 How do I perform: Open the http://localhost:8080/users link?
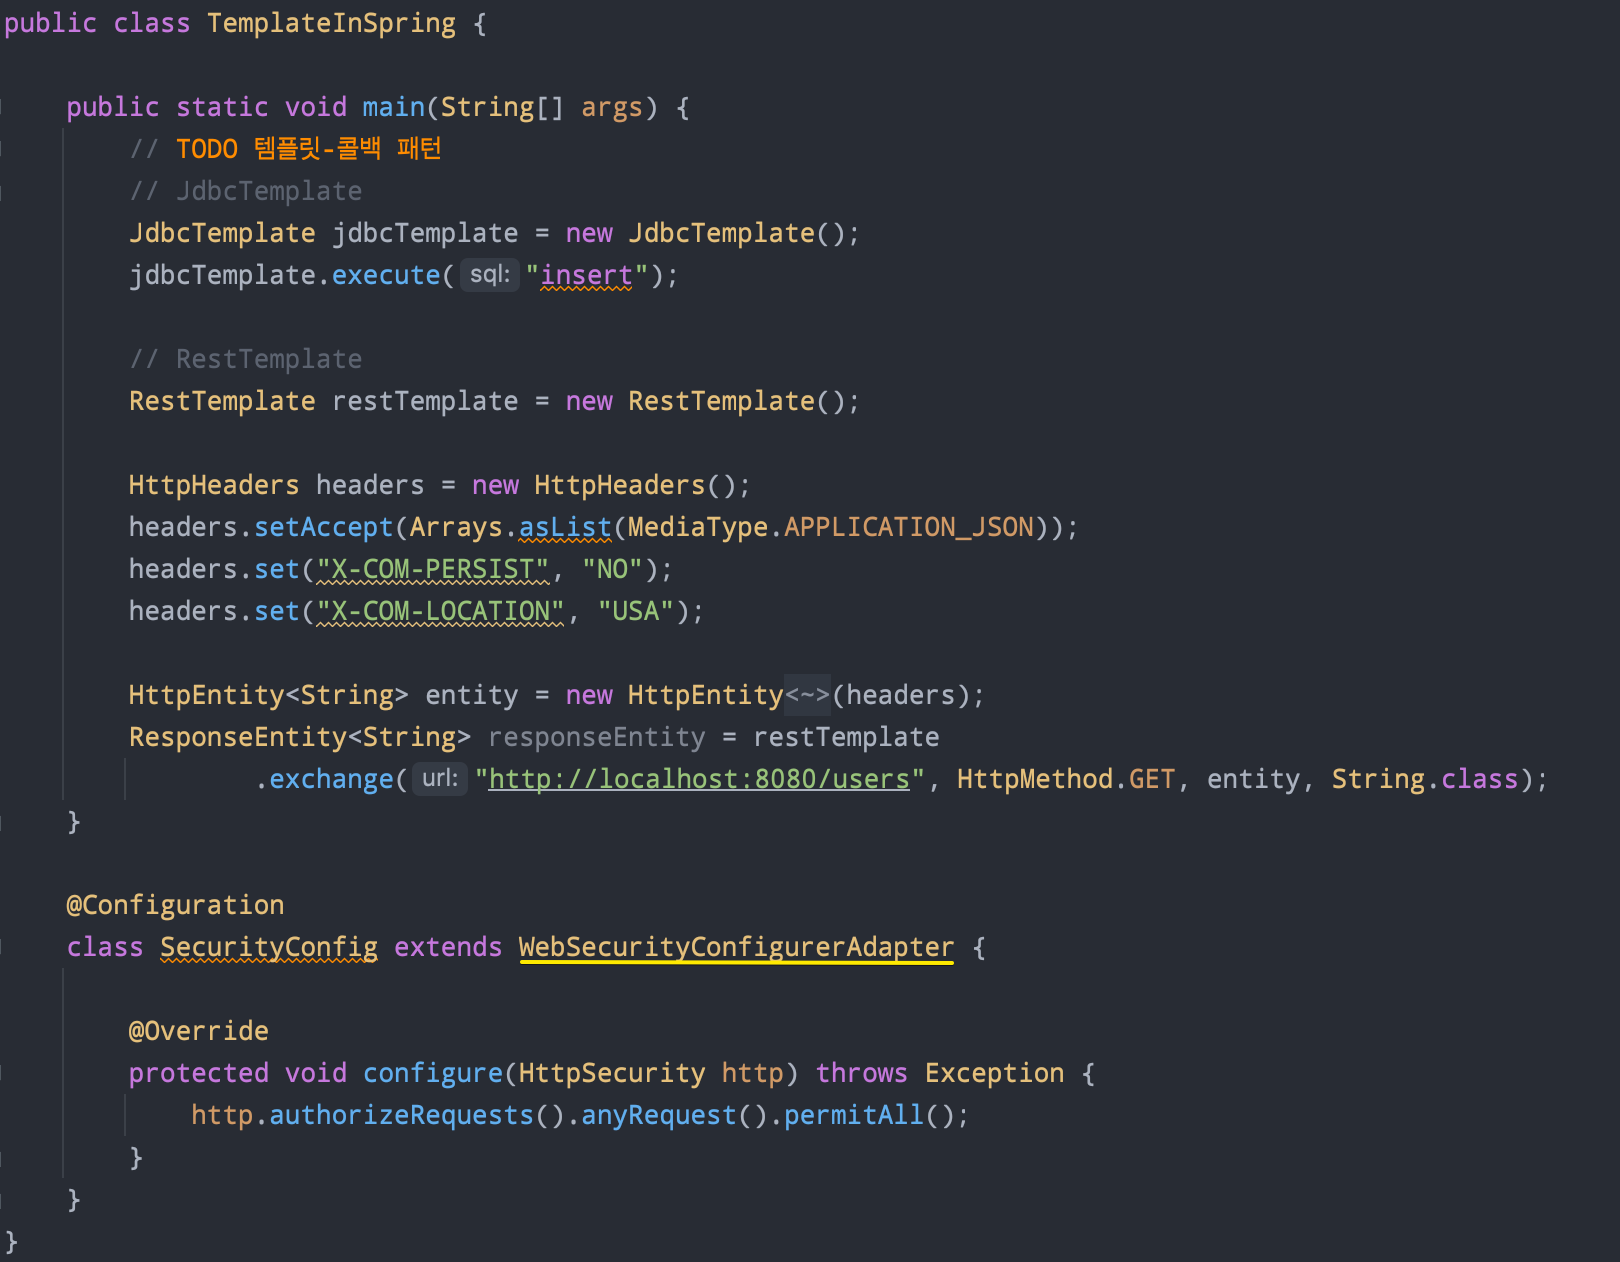699,779
